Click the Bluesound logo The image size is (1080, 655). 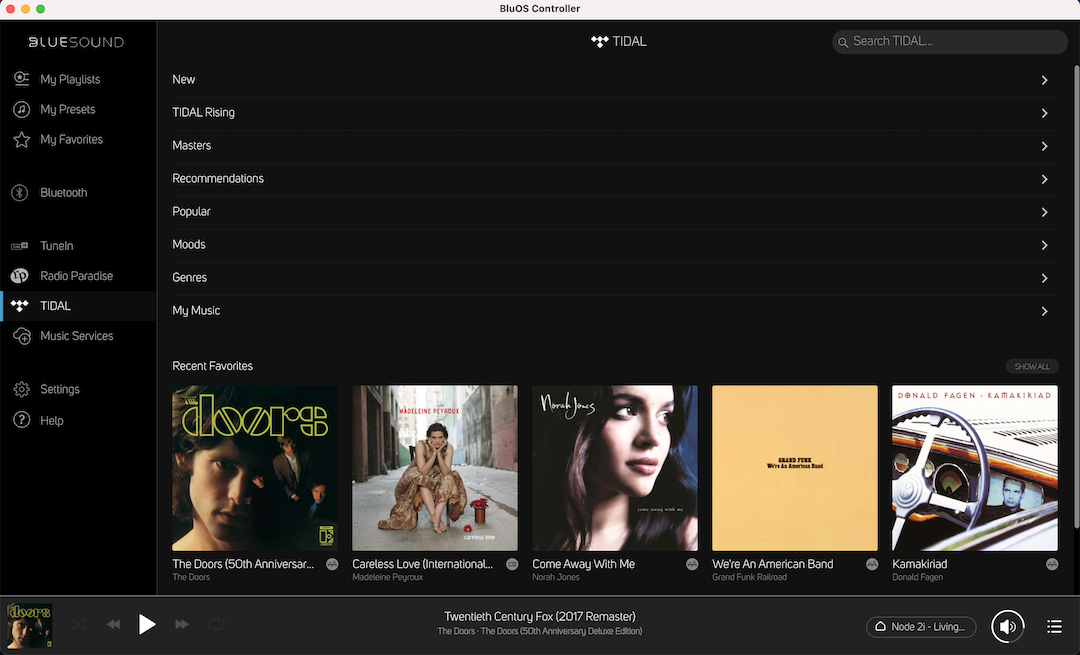tap(76, 42)
